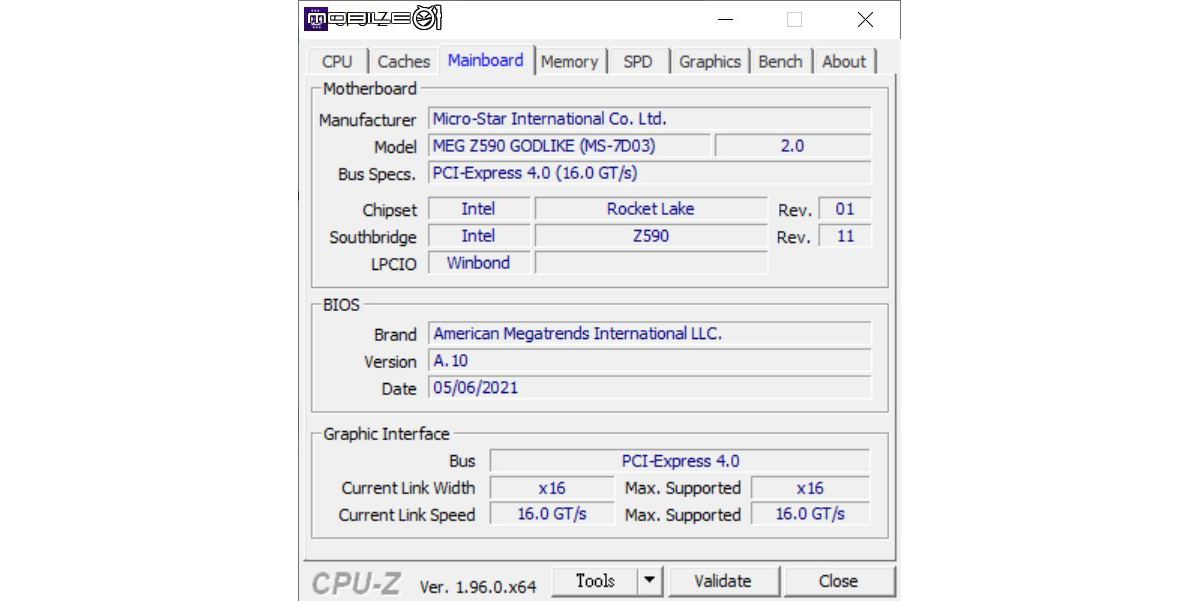
Task: Click version text Ver. 1.96.0.x64
Action: 478,586
